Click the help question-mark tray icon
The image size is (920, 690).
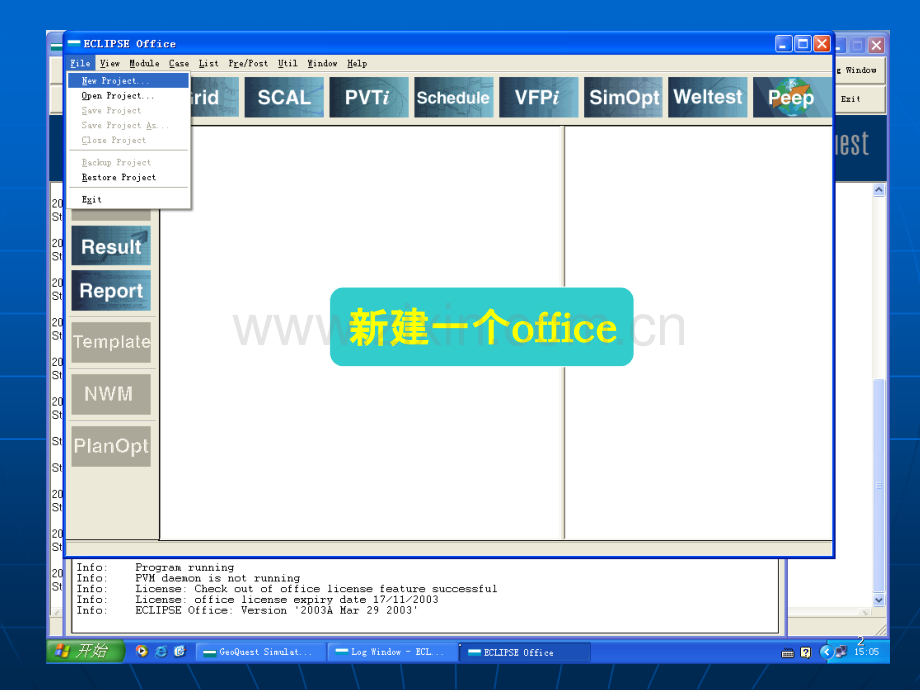pyautogui.click(x=806, y=652)
